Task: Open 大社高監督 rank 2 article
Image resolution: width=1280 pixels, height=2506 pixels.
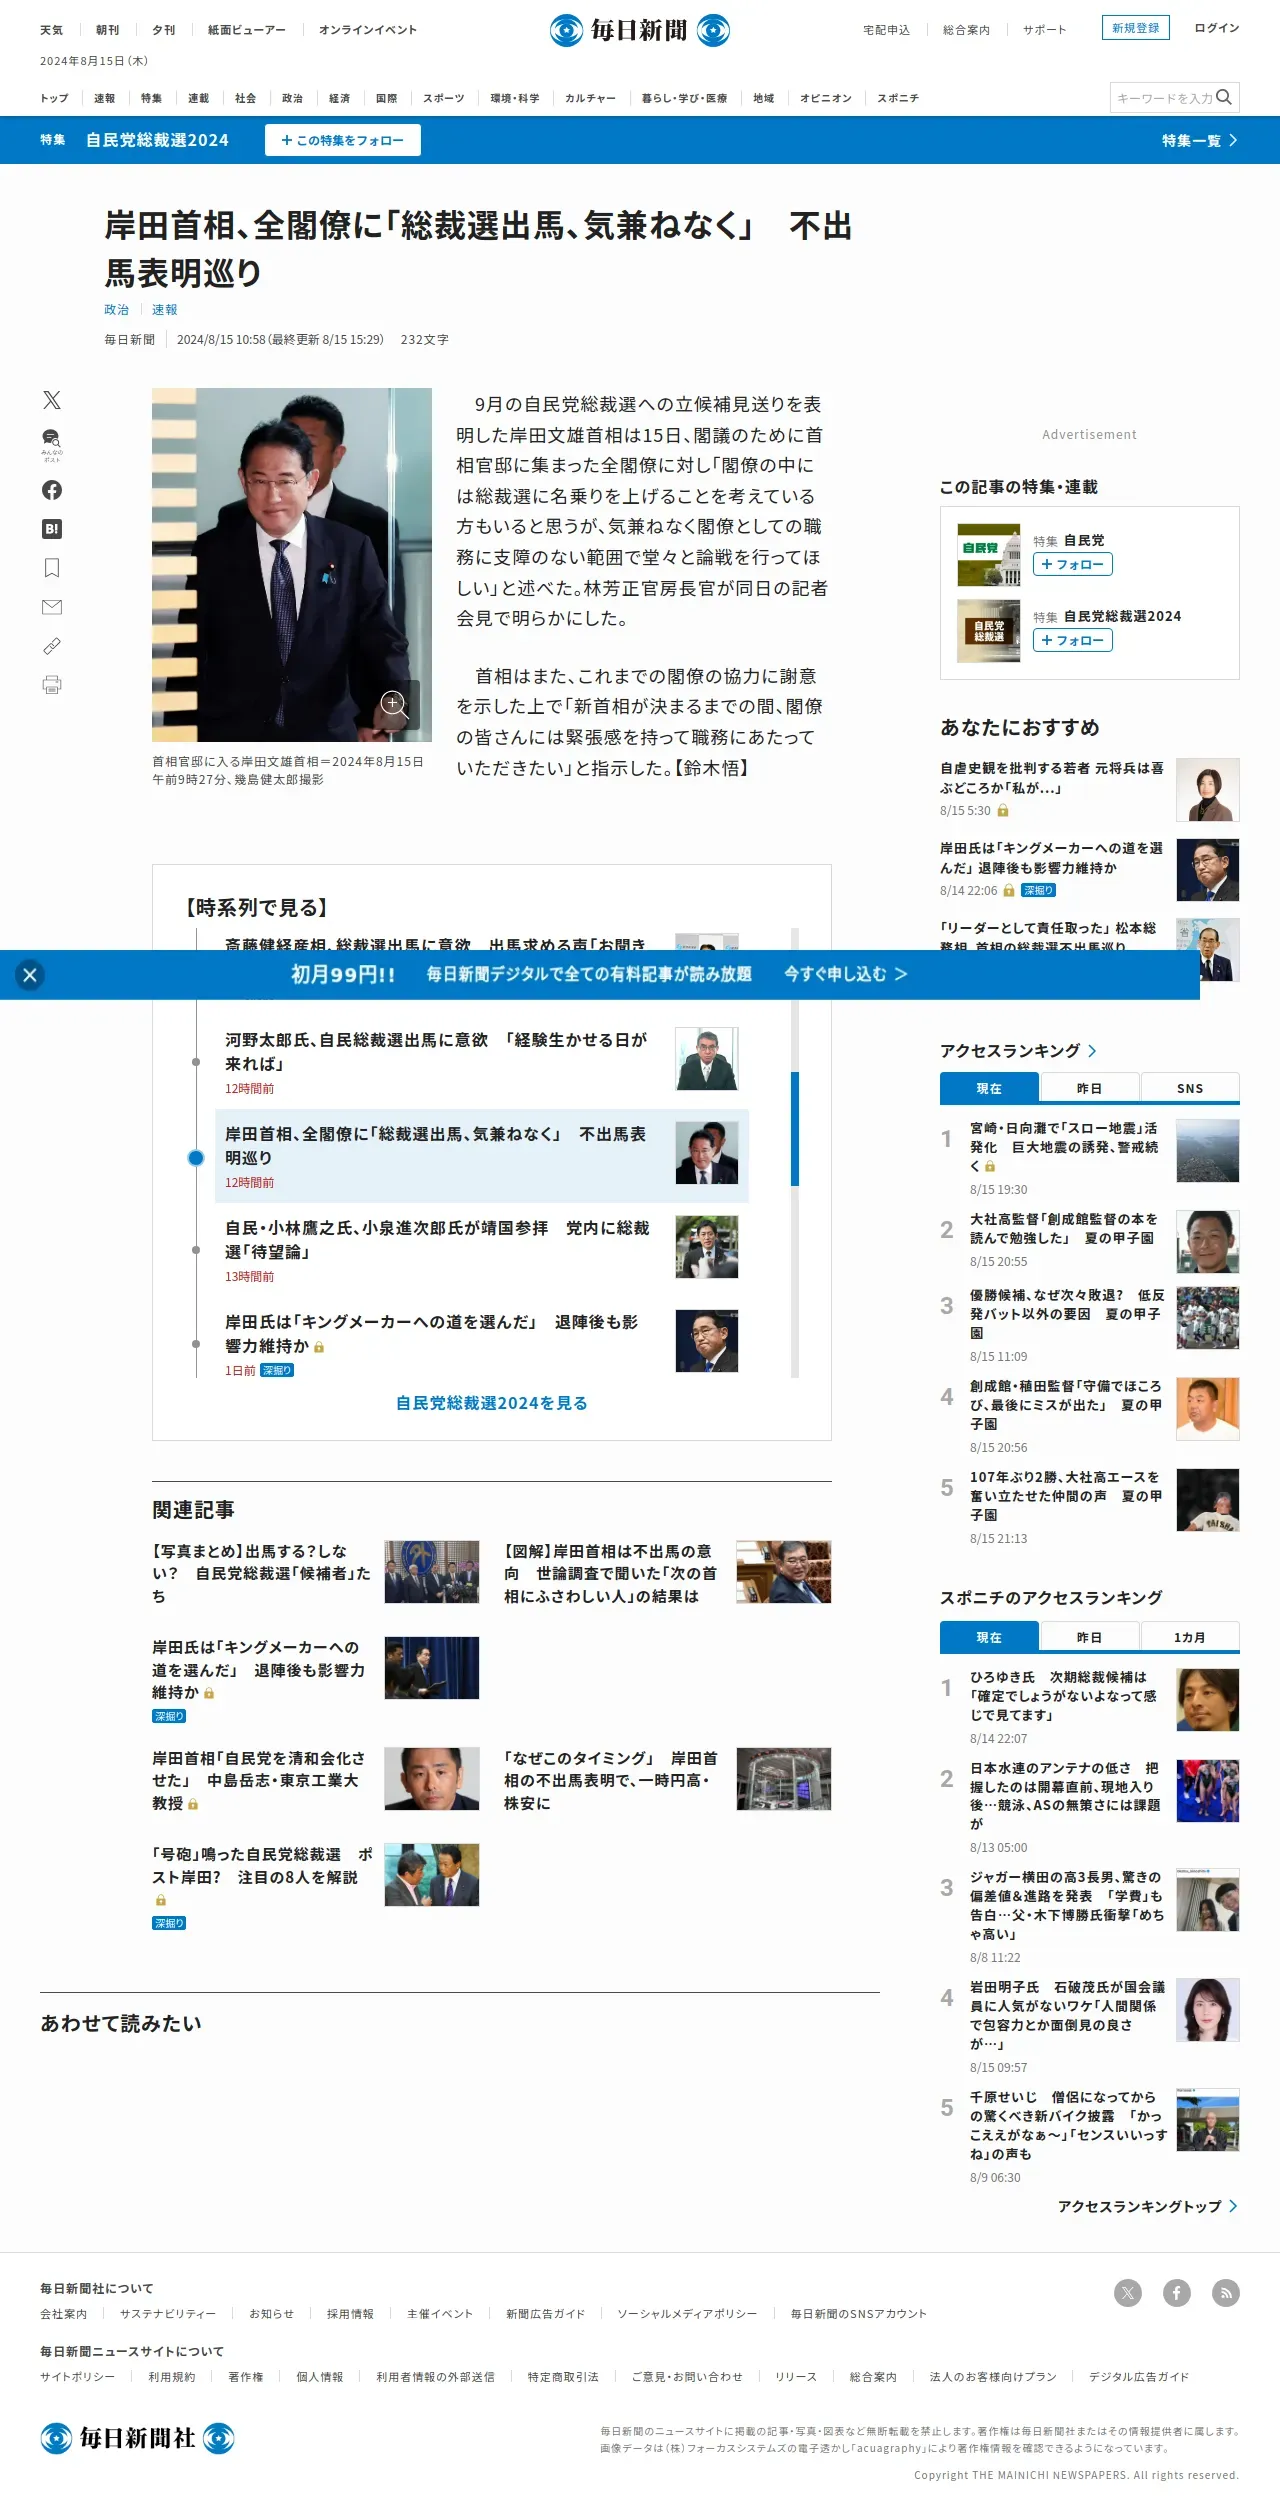Action: point(1064,1229)
